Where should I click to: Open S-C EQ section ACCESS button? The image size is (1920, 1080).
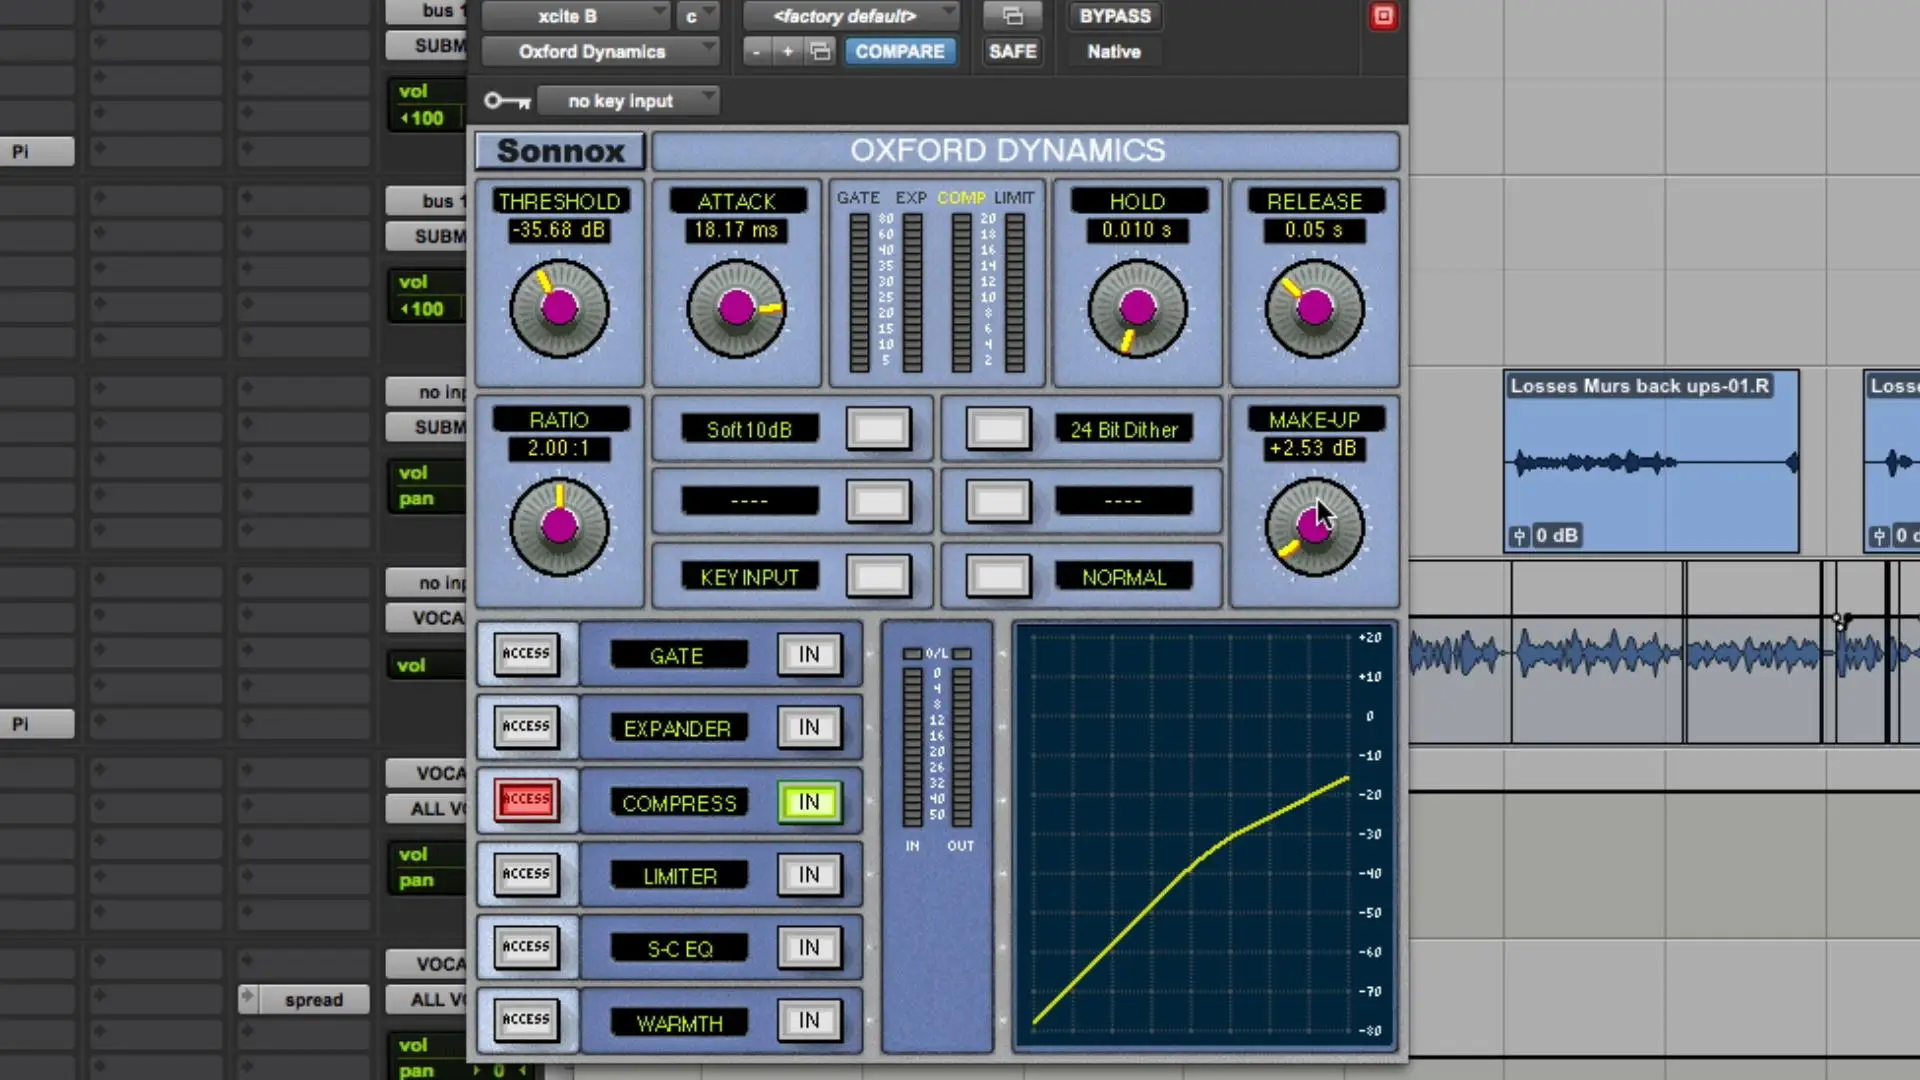[x=526, y=947]
